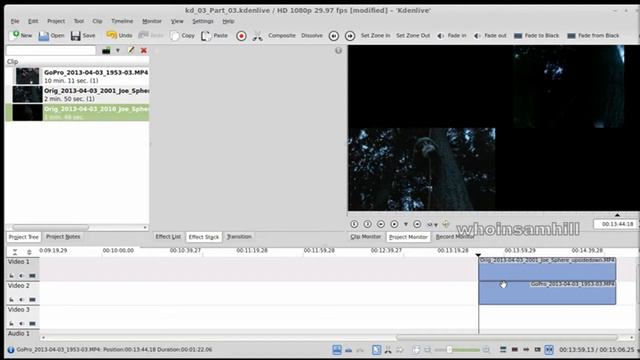Open the Monitor menu
Screen dimensions: 640x360
152,21
